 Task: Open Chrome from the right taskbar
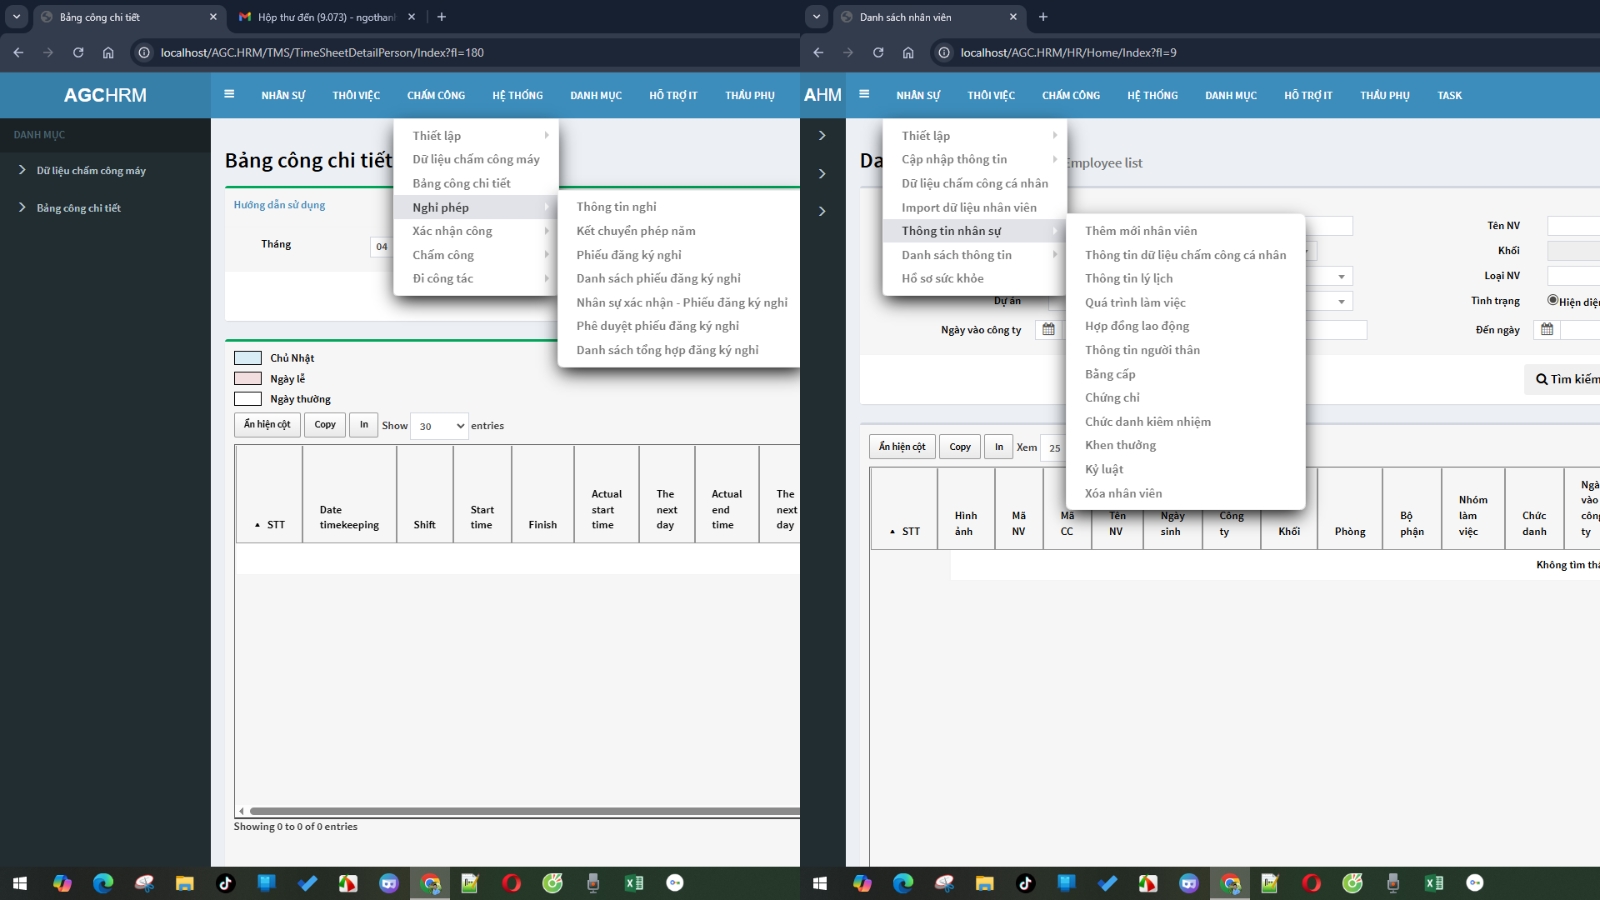(x=1230, y=883)
